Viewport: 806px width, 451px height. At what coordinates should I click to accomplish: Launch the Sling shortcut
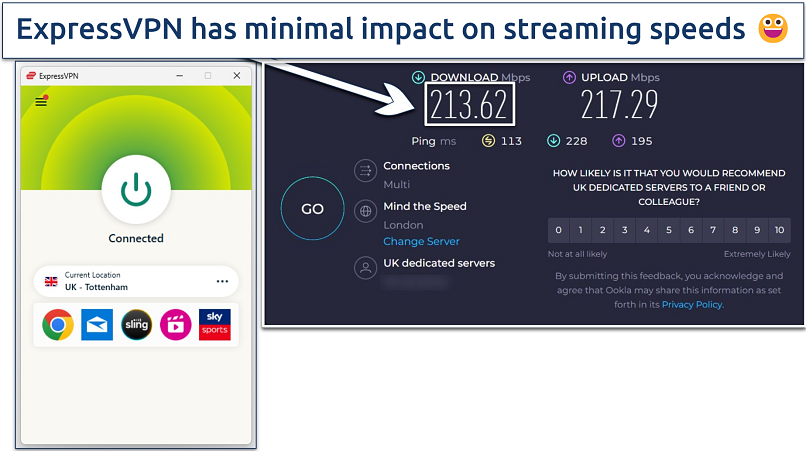click(136, 324)
